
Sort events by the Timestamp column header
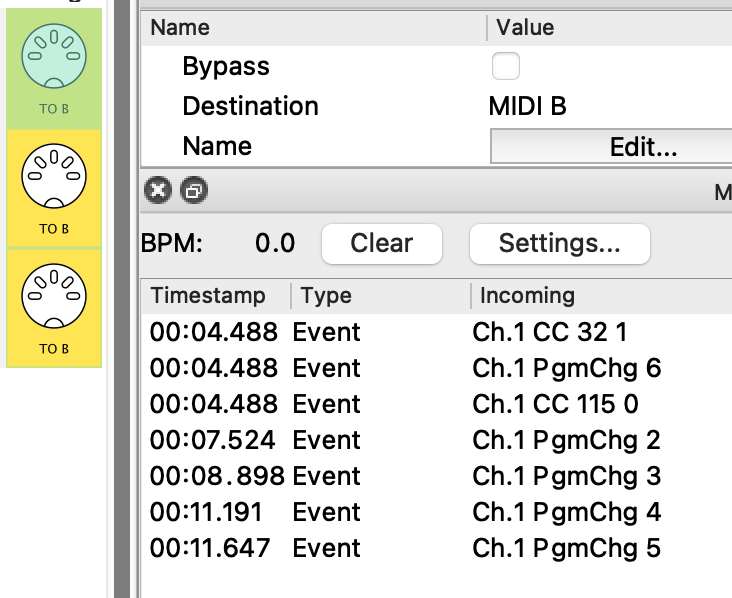click(208, 296)
